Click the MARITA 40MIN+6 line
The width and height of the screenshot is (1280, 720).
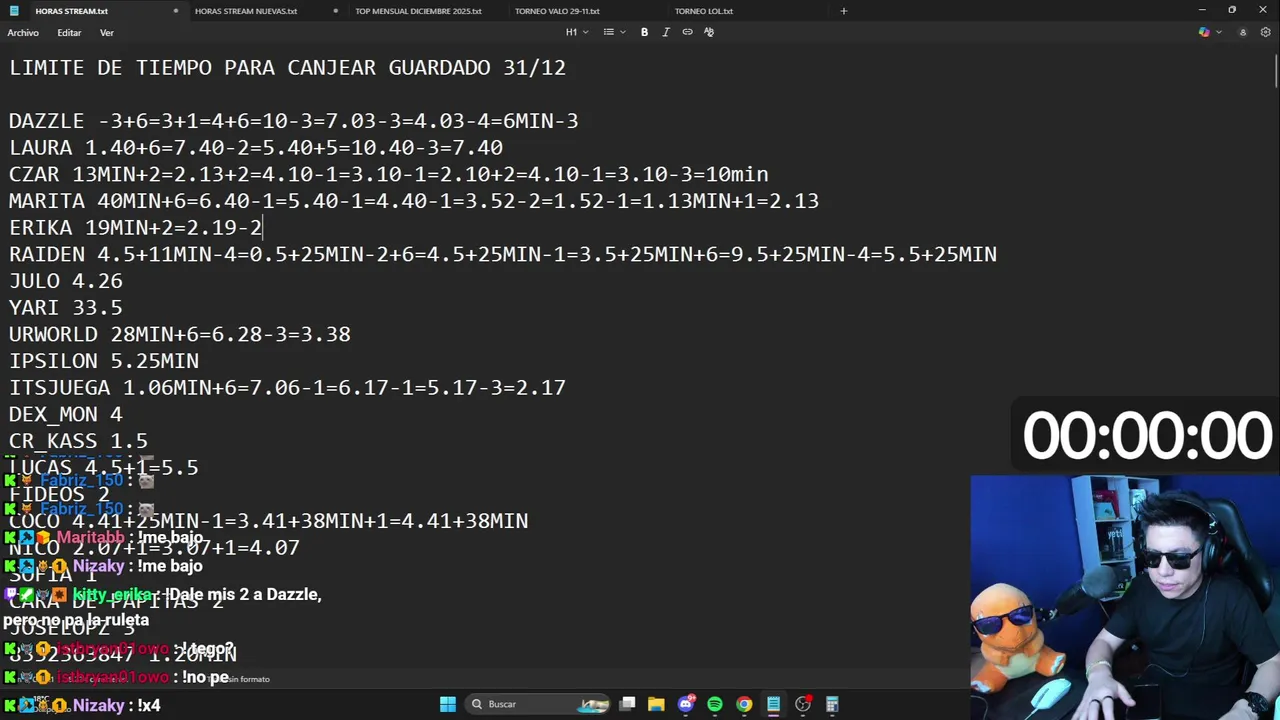(x=414, y=201)
